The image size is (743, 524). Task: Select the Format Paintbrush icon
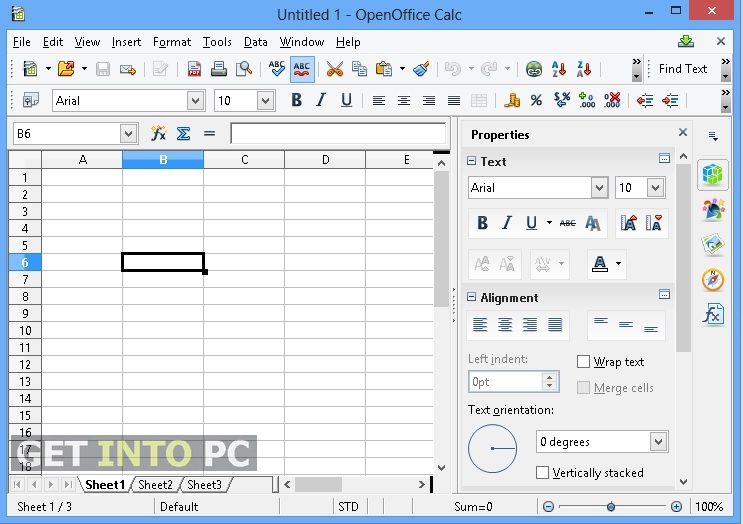pyautogui.click(x=421, y=69)
